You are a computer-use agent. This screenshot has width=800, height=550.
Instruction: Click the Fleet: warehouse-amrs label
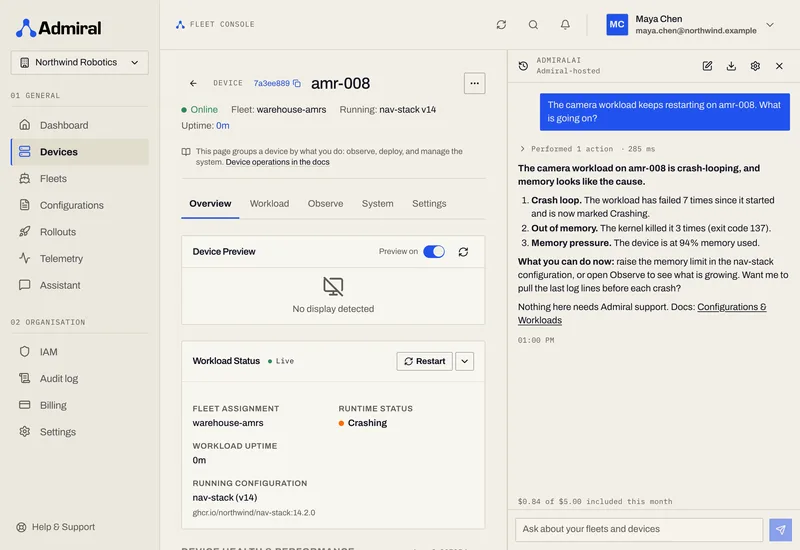click(279, 110)
